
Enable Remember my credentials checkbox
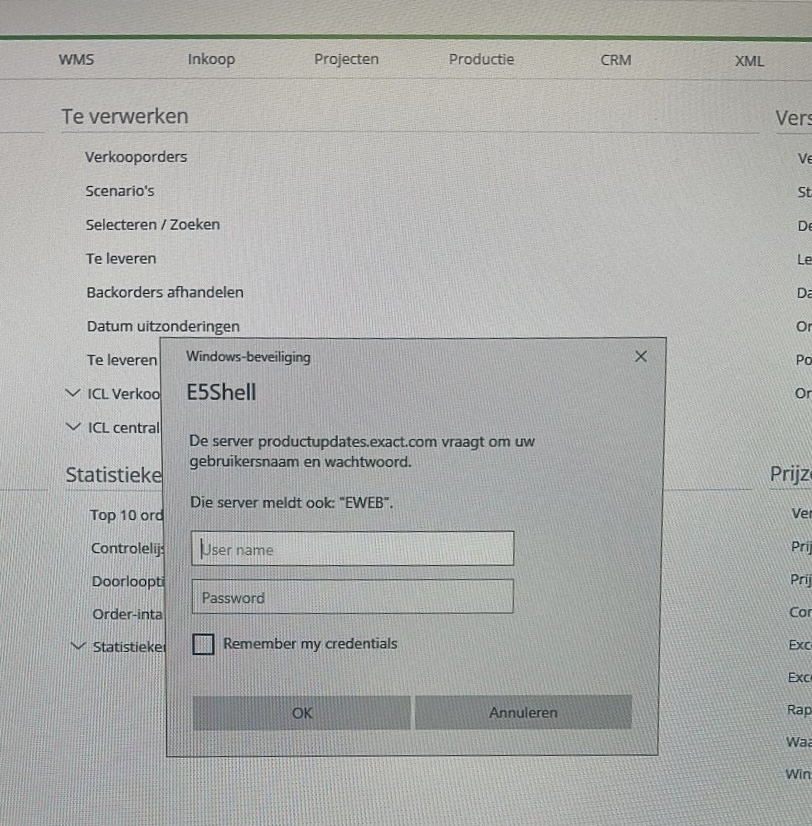[203, 644]
